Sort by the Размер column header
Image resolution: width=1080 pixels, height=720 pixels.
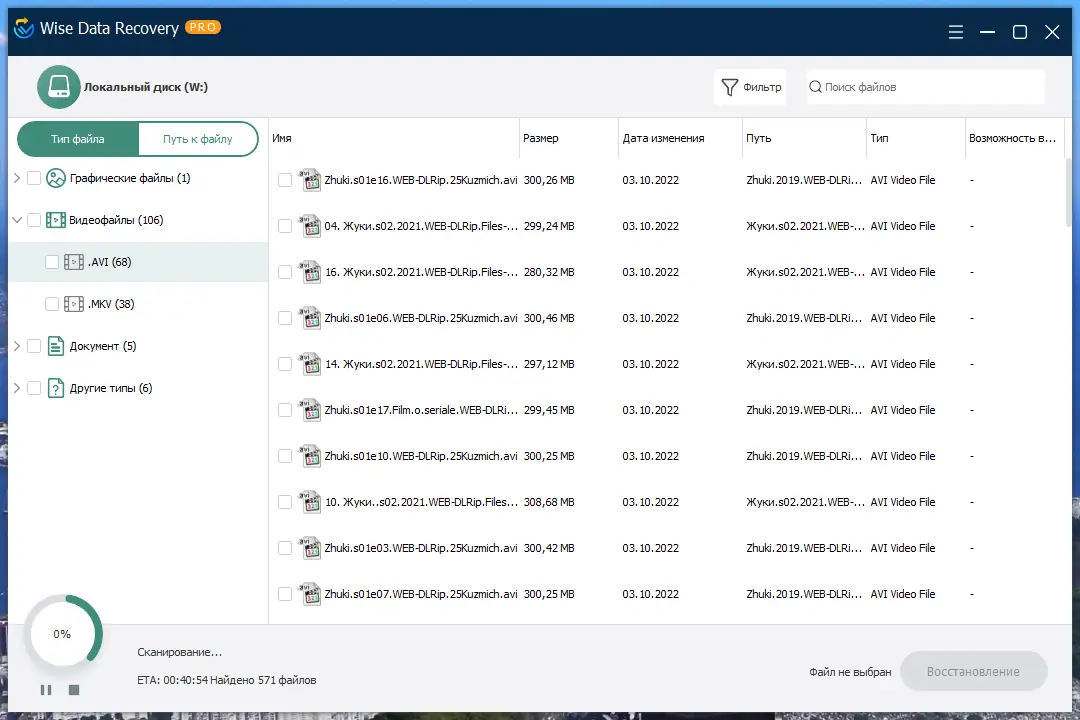pyautogui.click(x=568, y=138)
